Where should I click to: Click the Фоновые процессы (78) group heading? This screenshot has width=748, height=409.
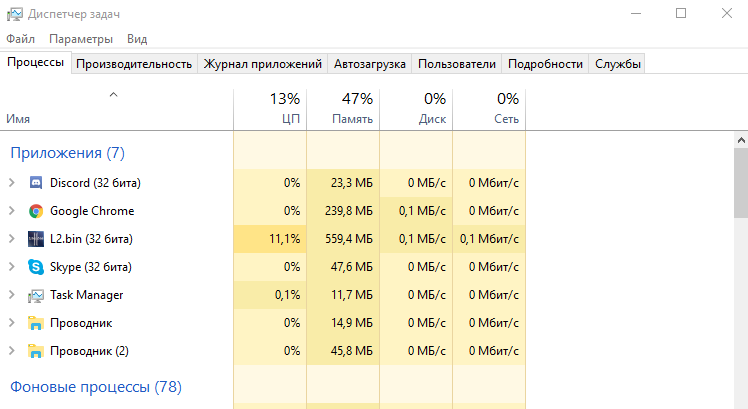point(96,387)
